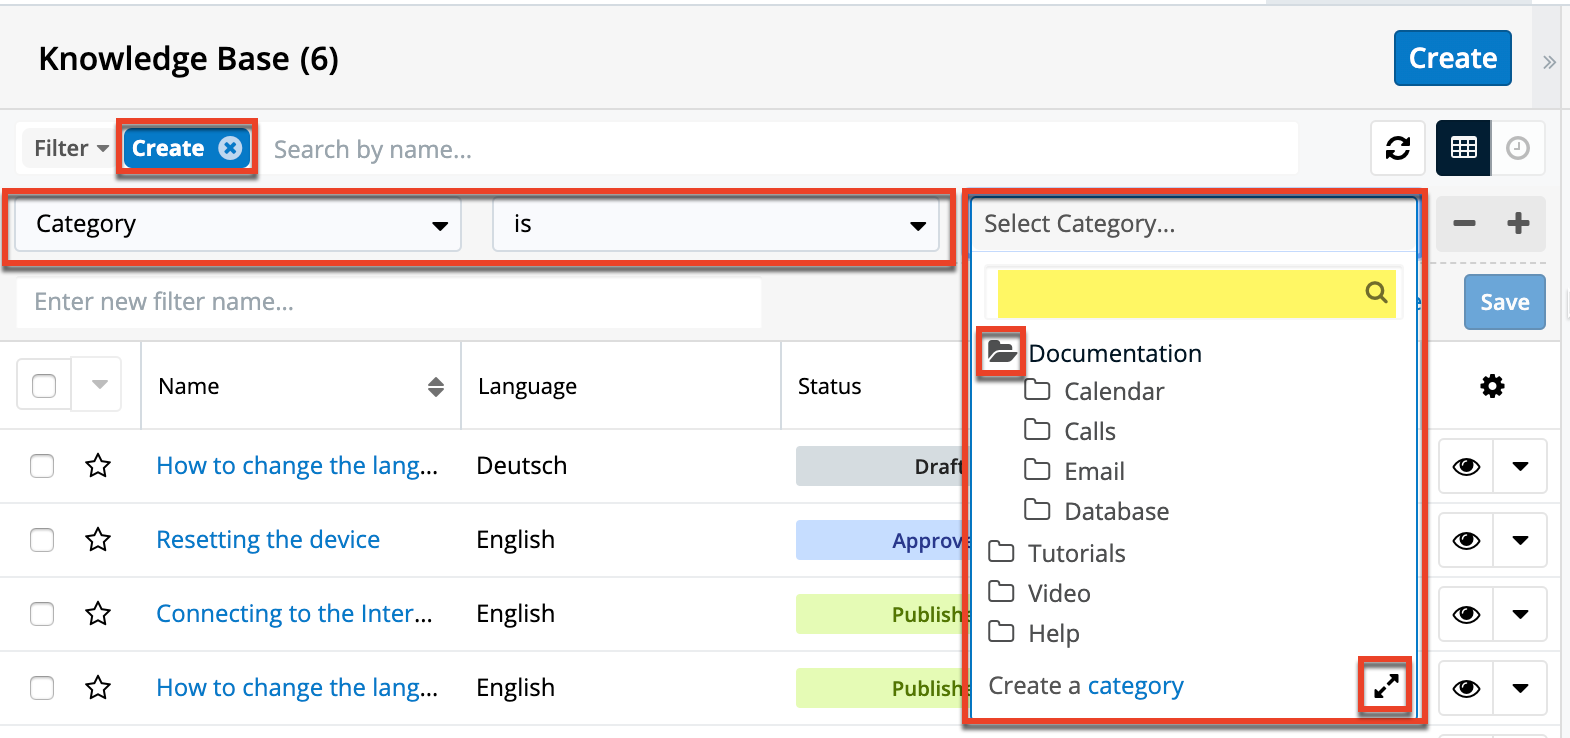Click the refresh list icon

1397,148
